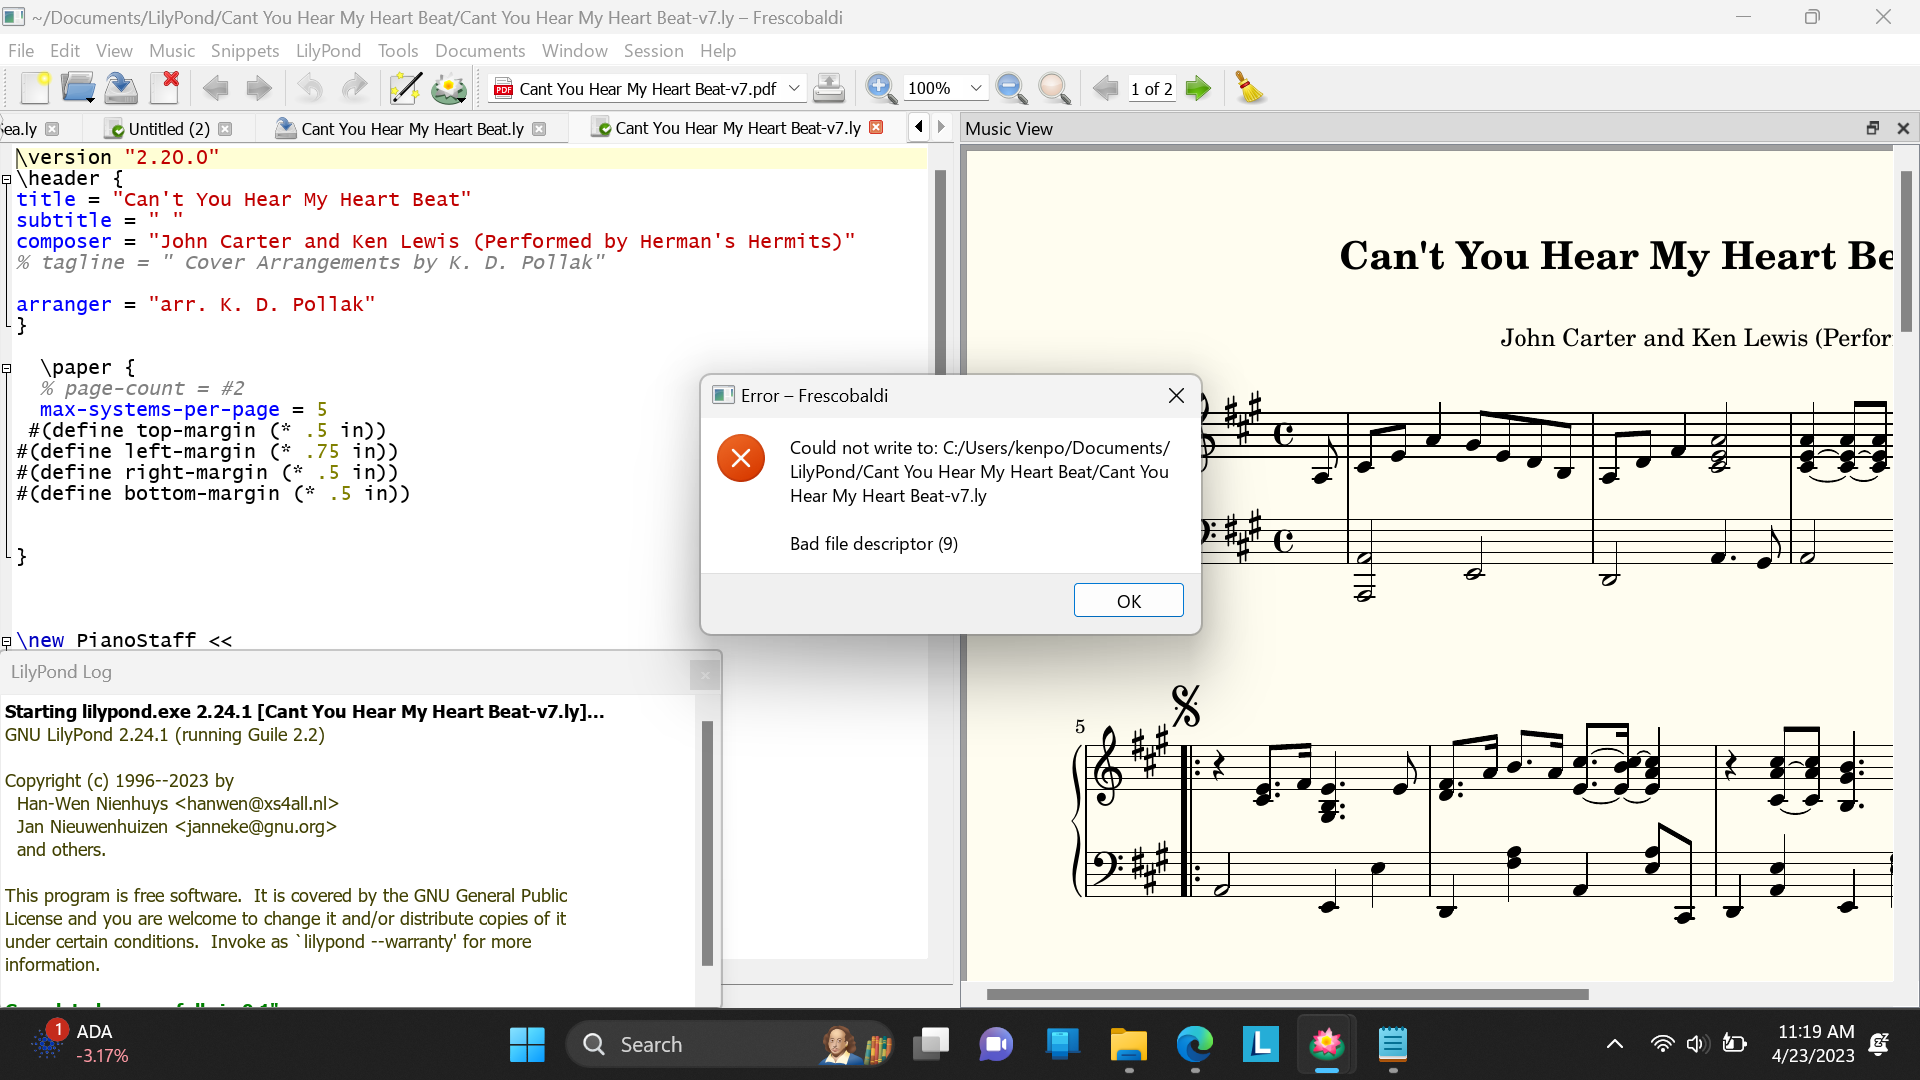This screenshot has height=1080, width=1920.
Task: Click the Zoom in magnifier icon
Action: [x=880, y=89]
